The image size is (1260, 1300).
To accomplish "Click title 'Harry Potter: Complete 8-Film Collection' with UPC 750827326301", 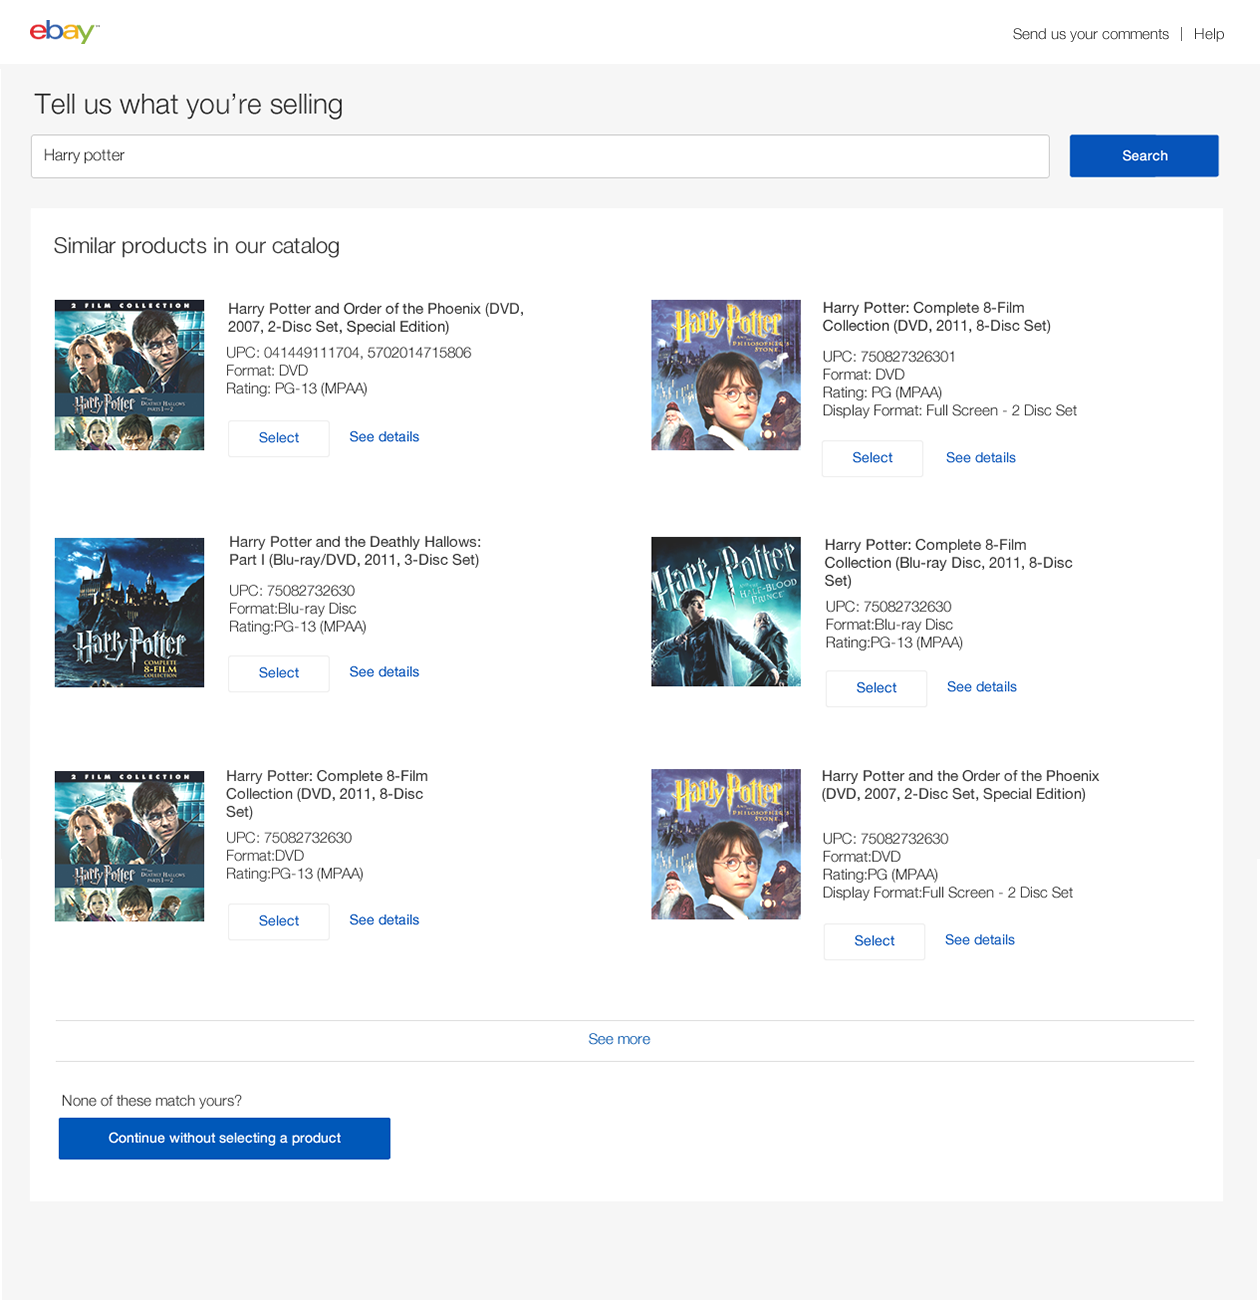I will (x=936, y=317).
